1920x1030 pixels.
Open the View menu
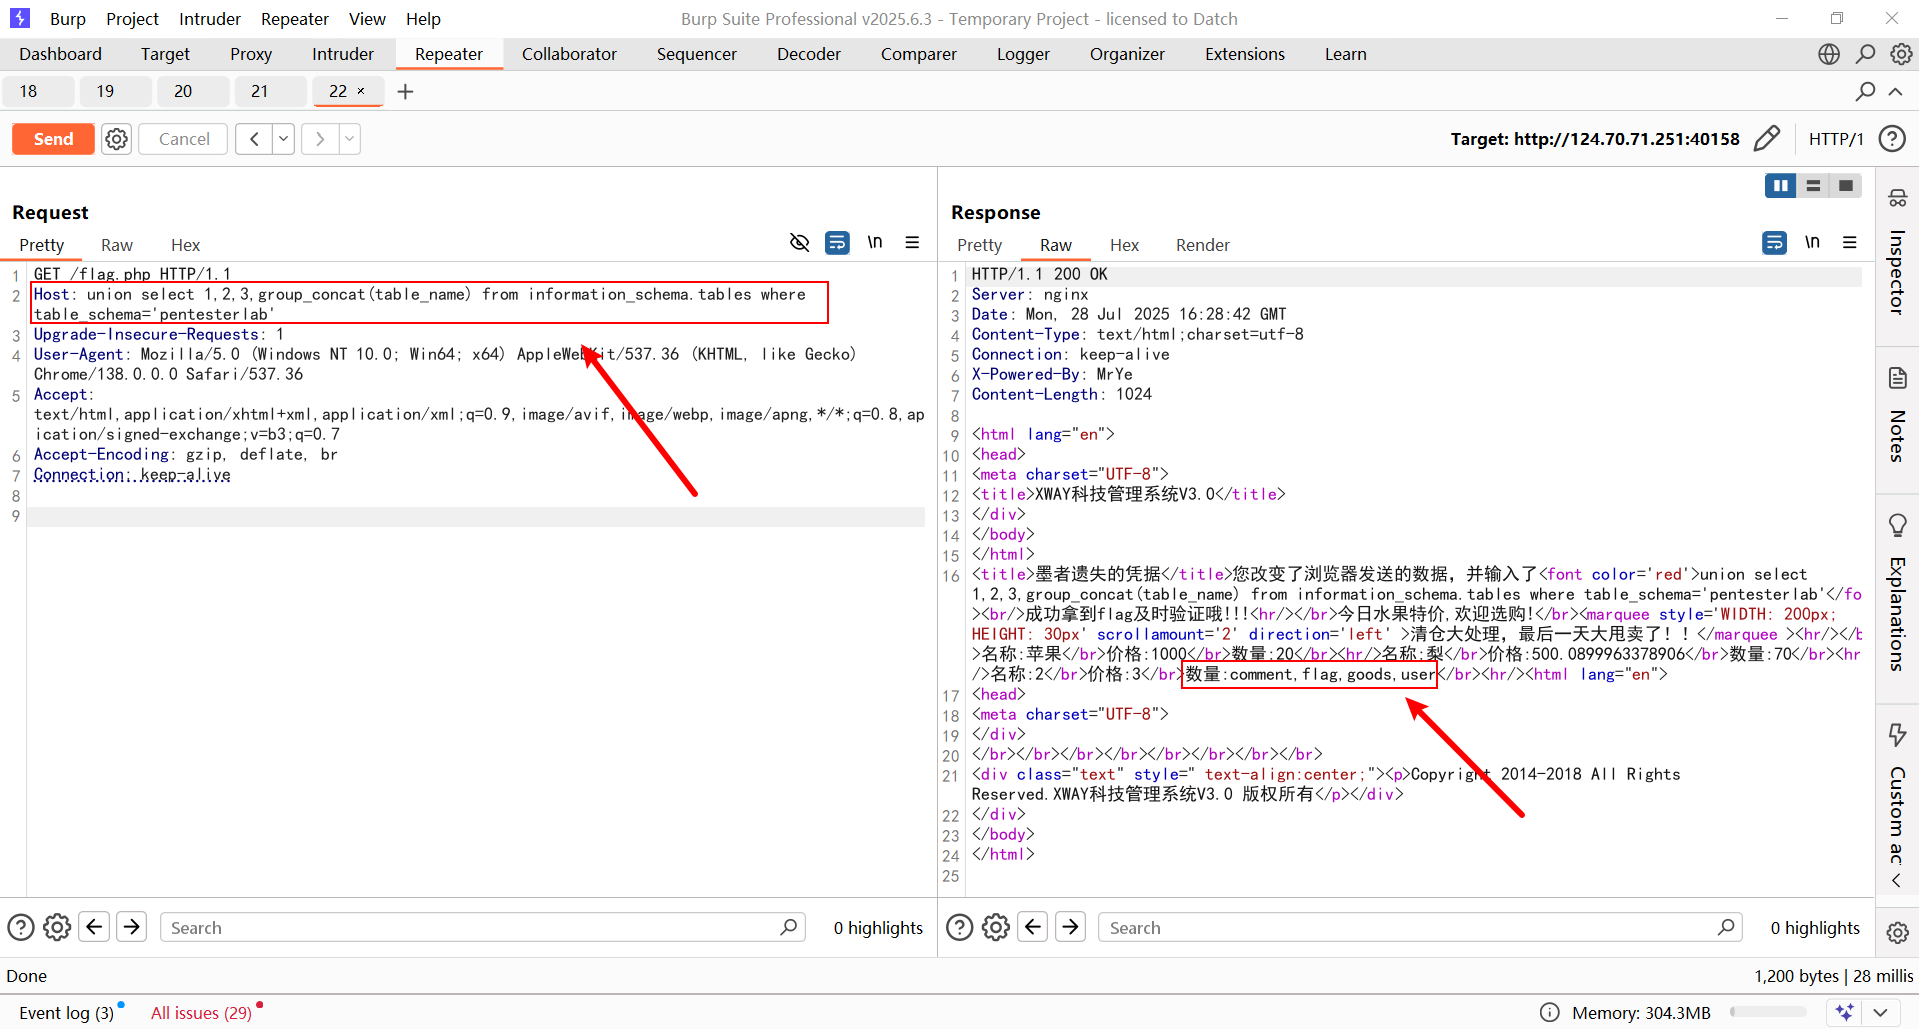[367, 19]
